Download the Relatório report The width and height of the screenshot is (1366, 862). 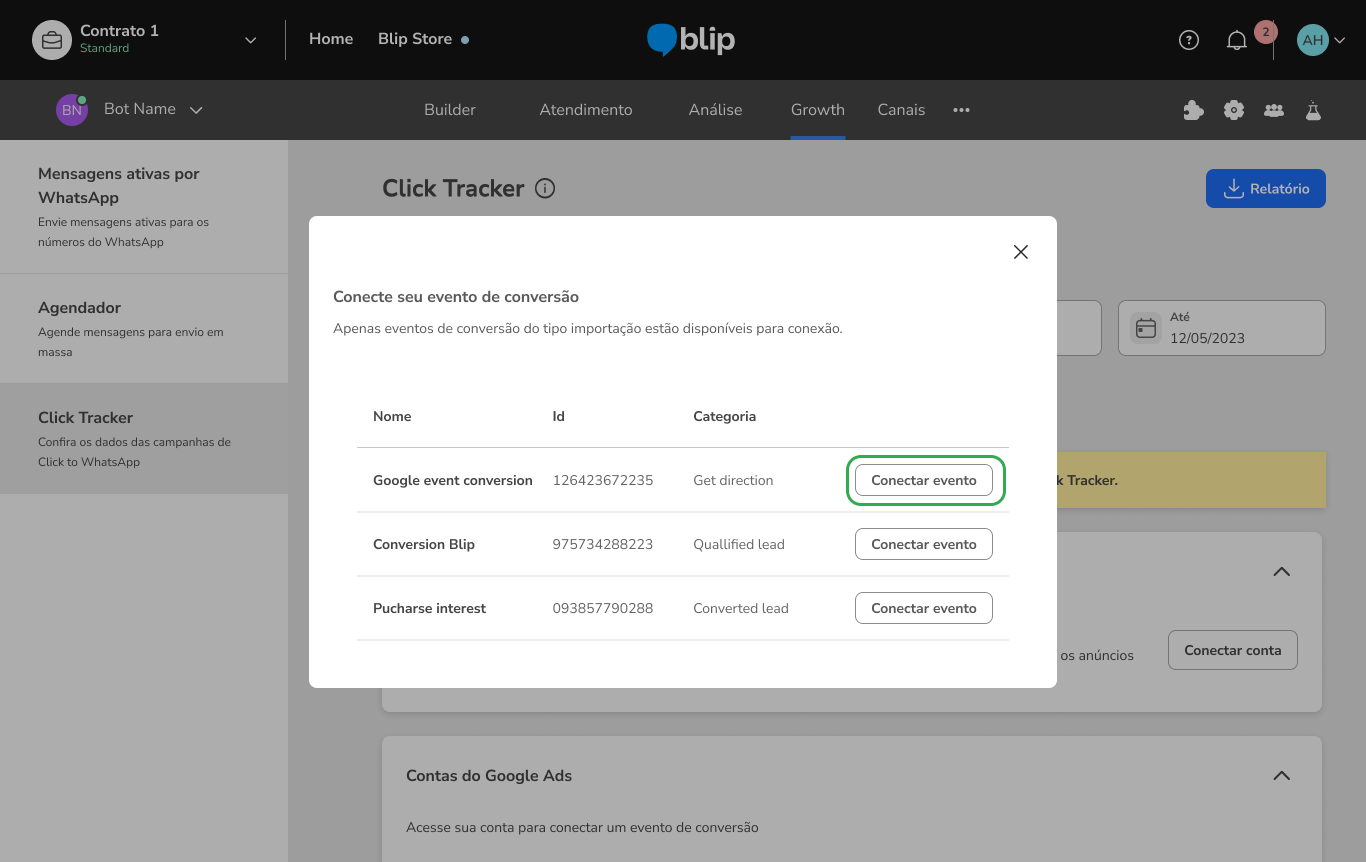pyautogui.click(x=1265, y=189)
